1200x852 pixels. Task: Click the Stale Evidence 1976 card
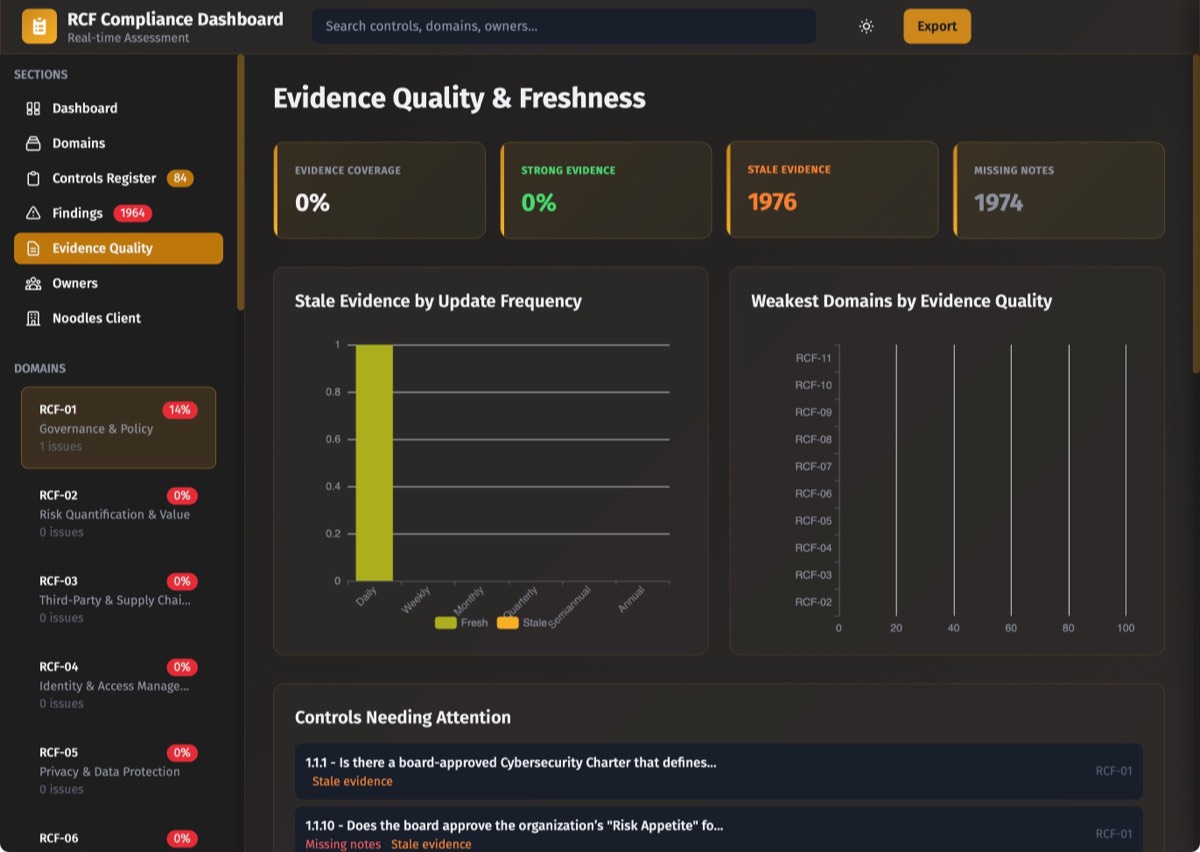point(832,190)
